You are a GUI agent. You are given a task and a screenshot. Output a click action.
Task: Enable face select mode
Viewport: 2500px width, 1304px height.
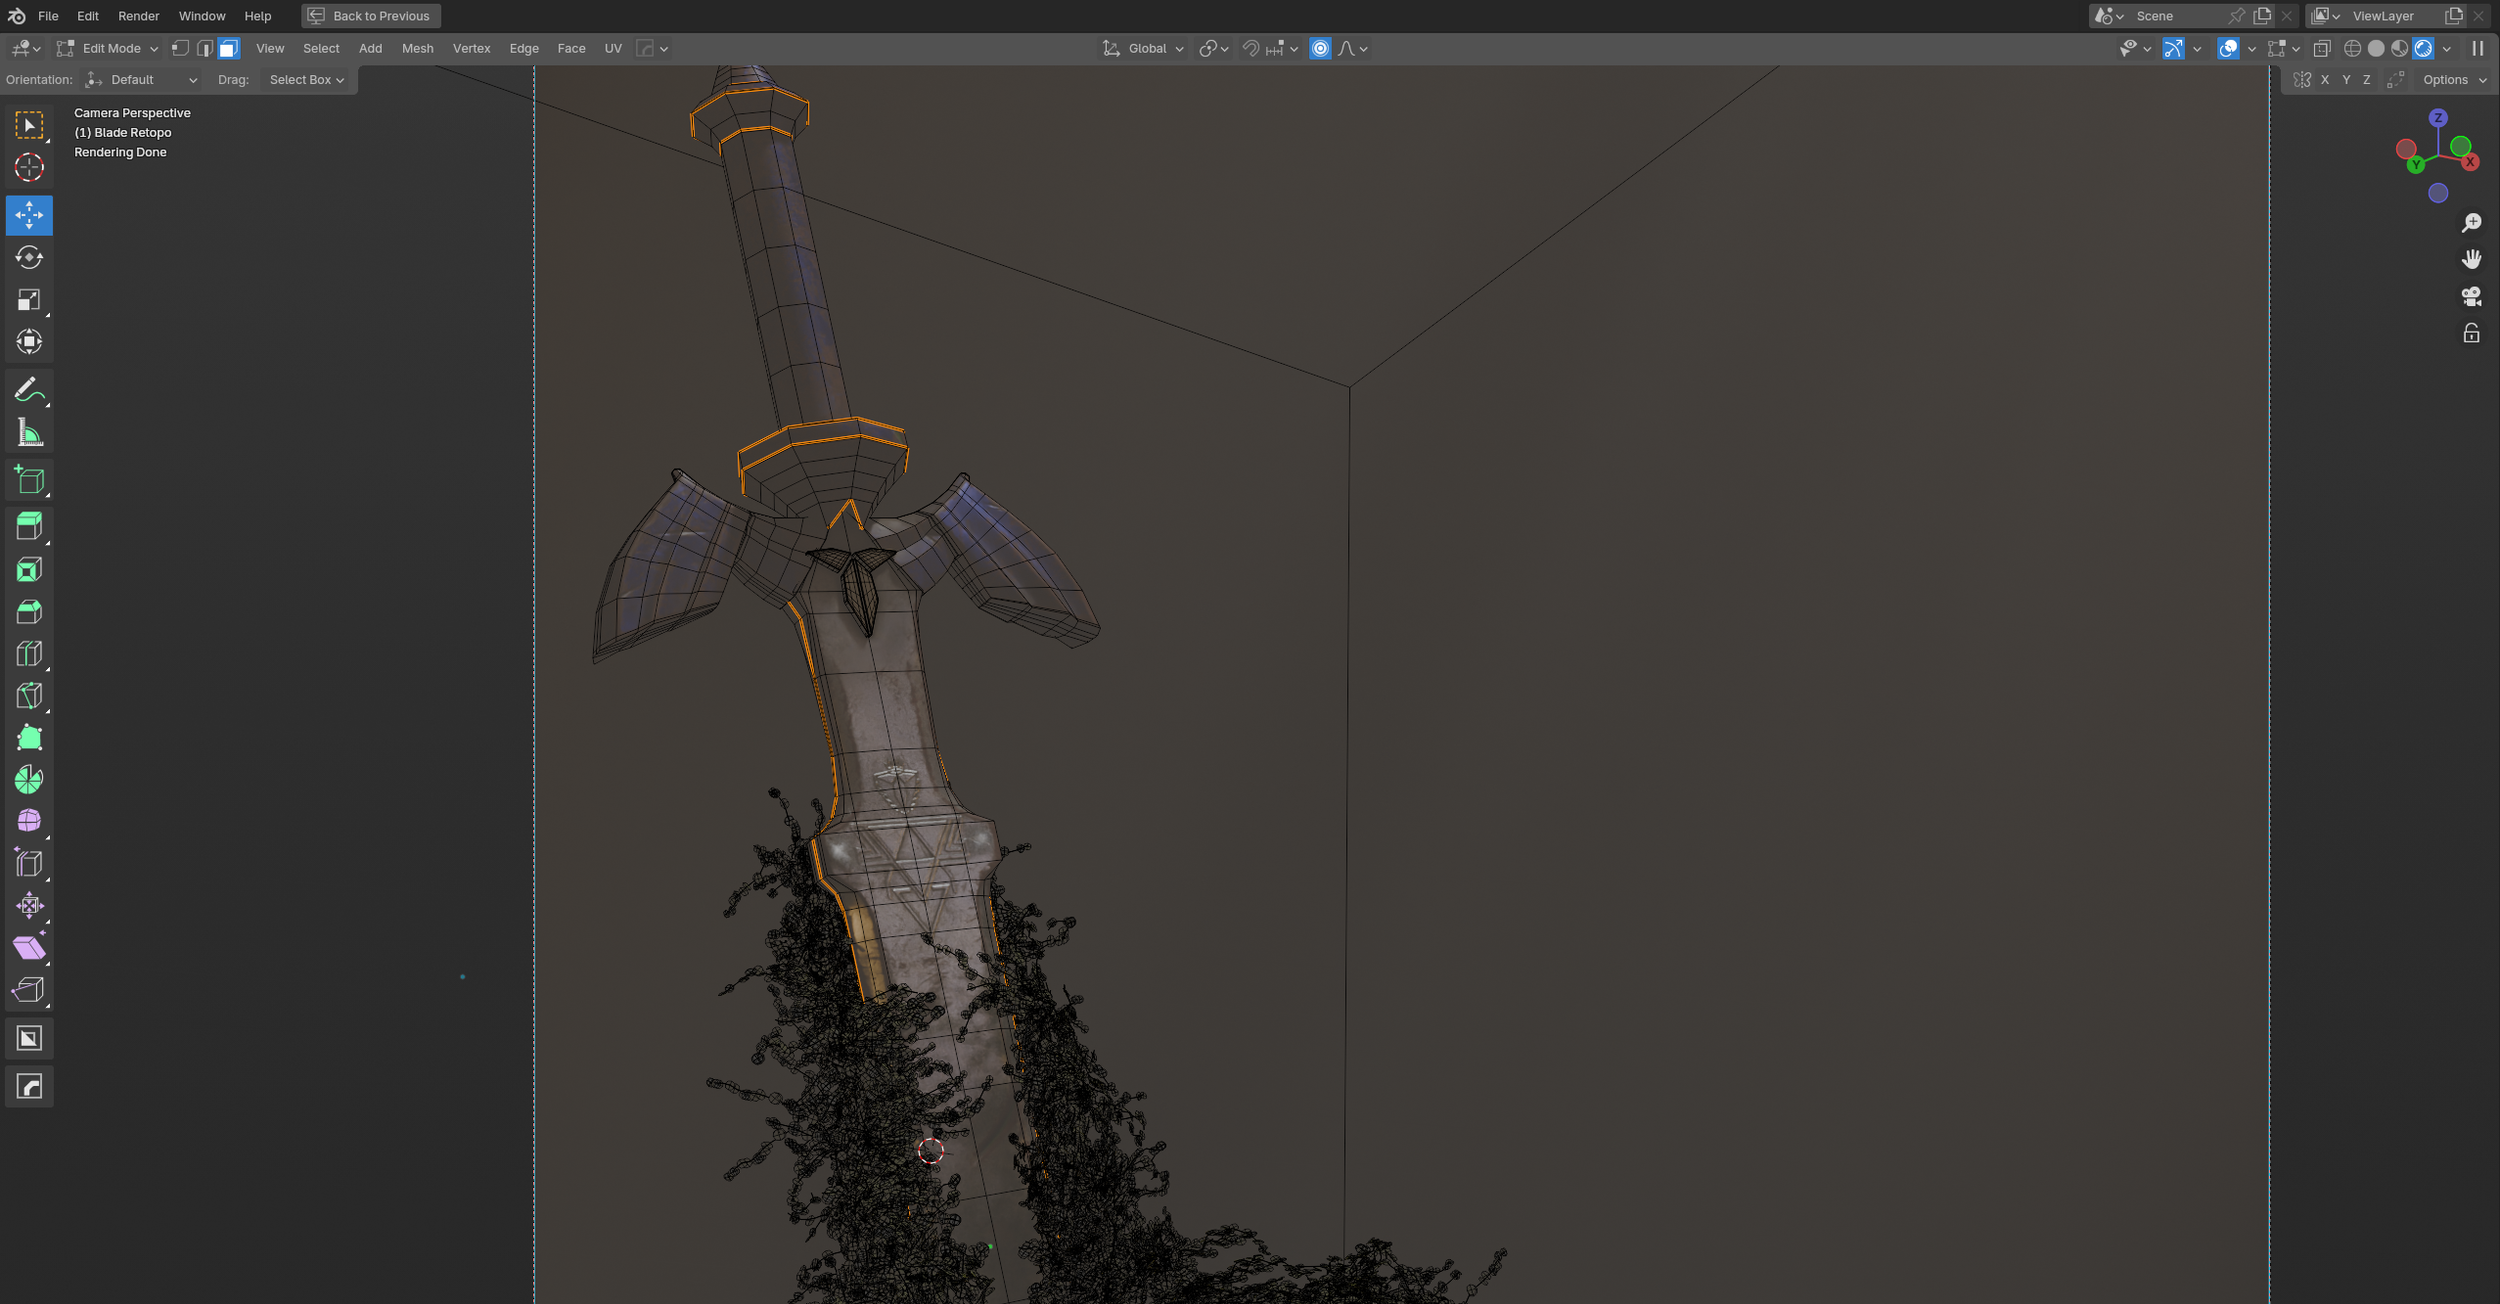tap(229, 48)
